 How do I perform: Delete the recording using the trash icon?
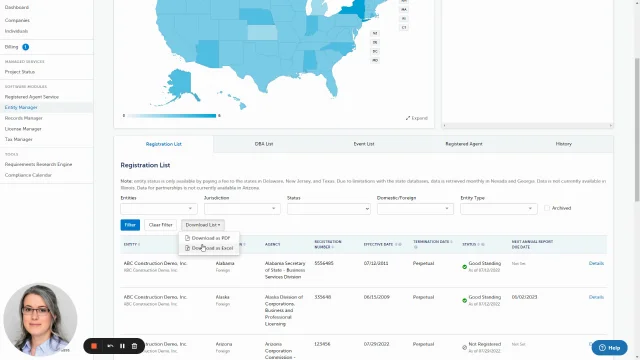pyautogui.click(x=134, y=346)
